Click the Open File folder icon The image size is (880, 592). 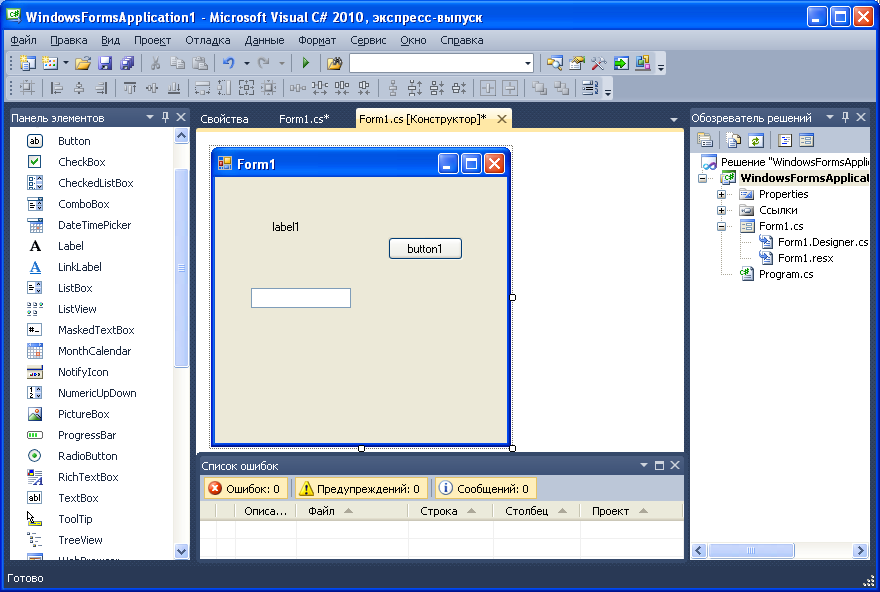tap(82, 63)
